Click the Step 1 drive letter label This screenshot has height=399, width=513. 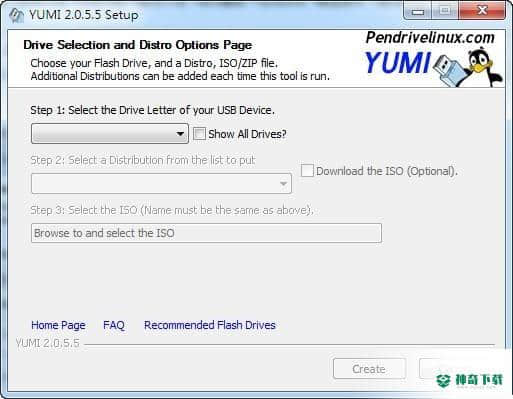(152, 110)
